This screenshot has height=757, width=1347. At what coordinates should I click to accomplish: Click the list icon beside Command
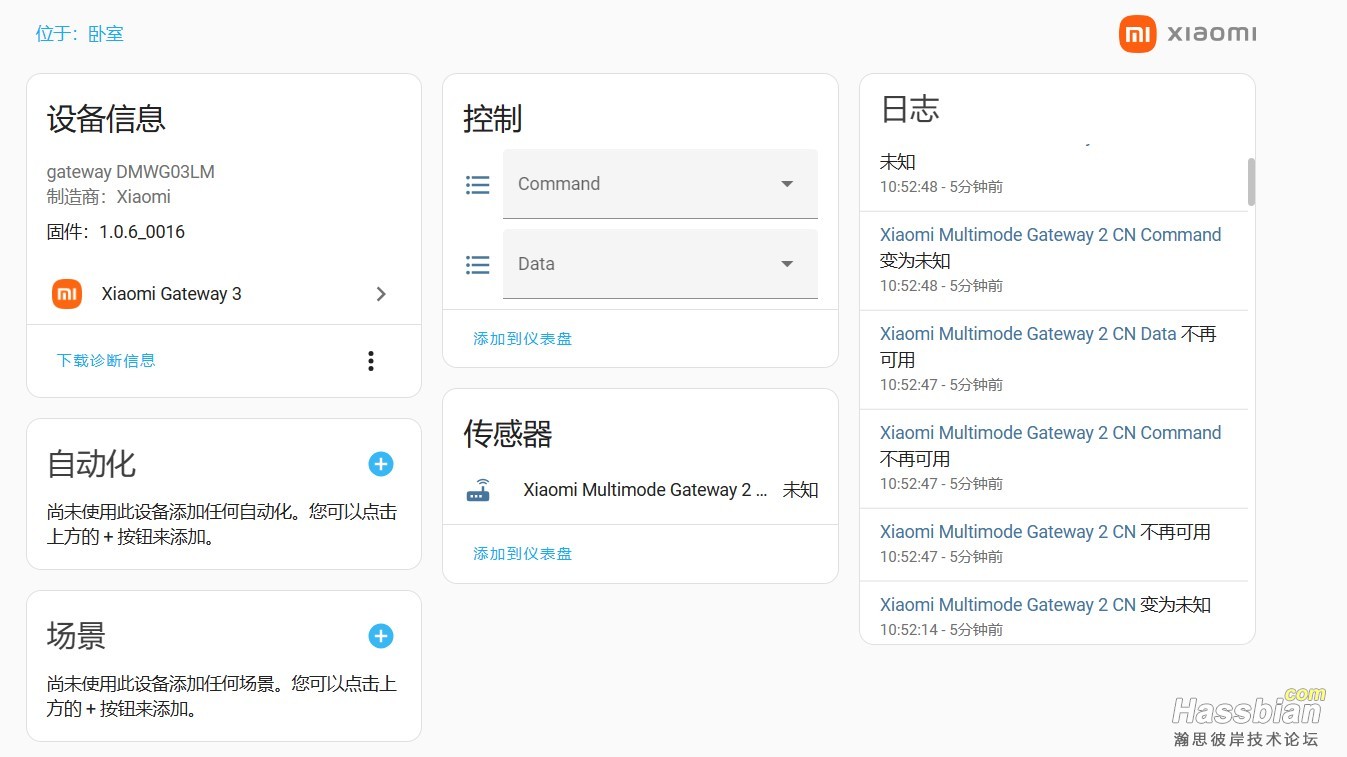pyautogui.click(x=478, y=185)
